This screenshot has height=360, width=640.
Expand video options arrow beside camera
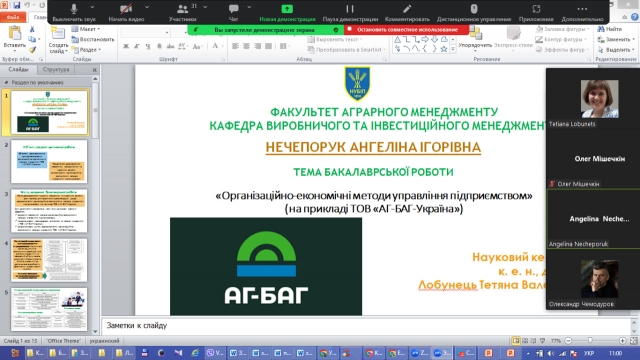pos(147,7)
